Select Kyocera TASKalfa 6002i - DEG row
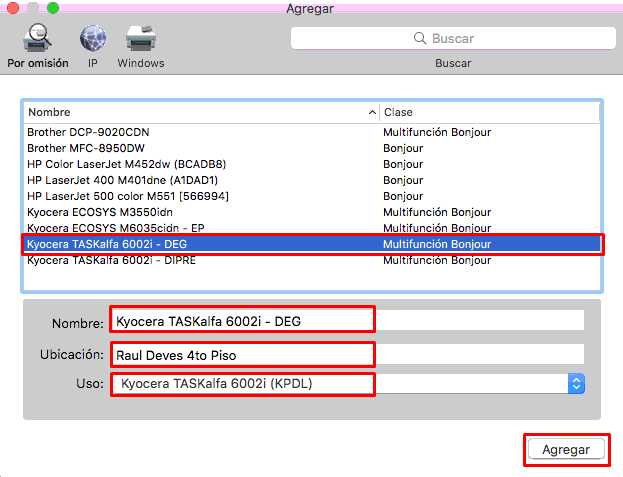Screen dimensions: 623x477 312,244
